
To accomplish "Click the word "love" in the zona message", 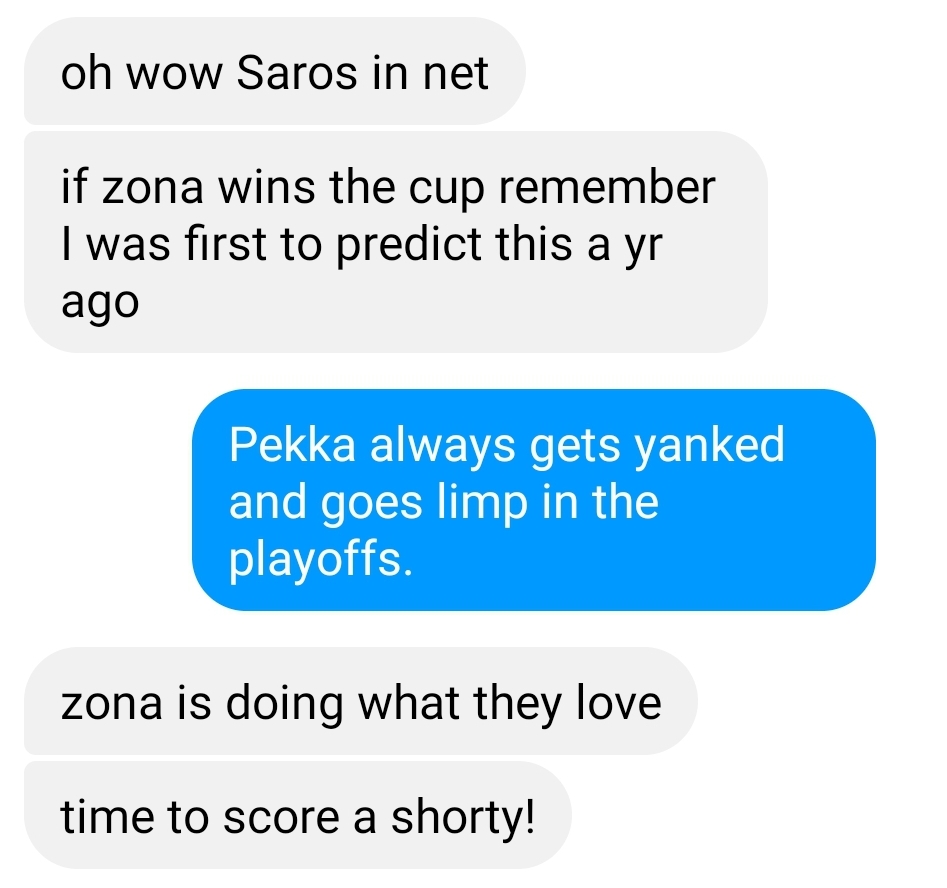I will [x=619, y=703].
